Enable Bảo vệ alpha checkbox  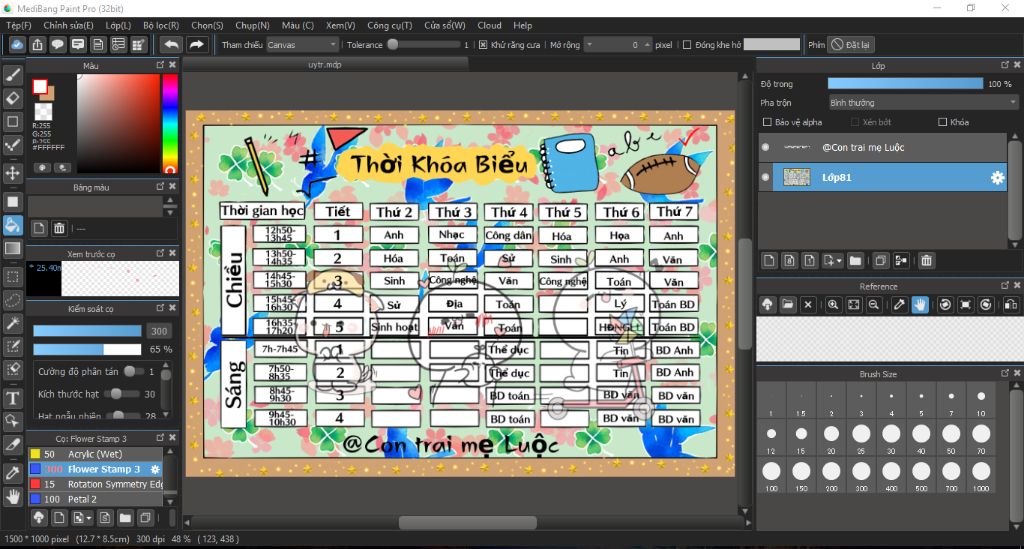click(767, 122)
